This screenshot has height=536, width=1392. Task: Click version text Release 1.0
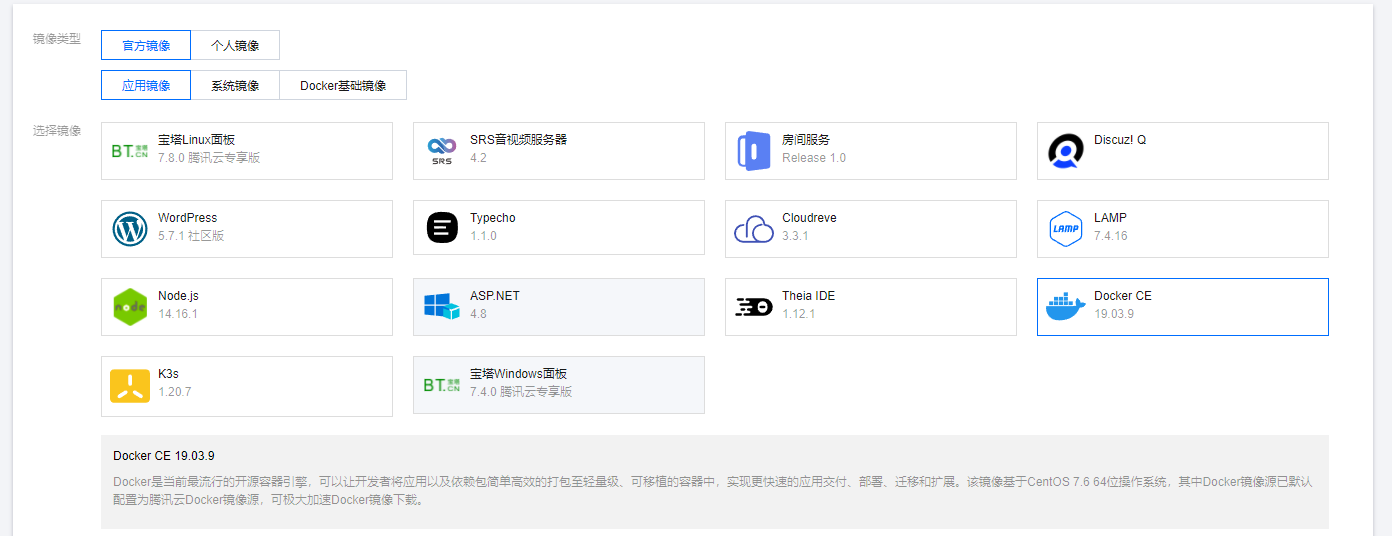[814, 158]
